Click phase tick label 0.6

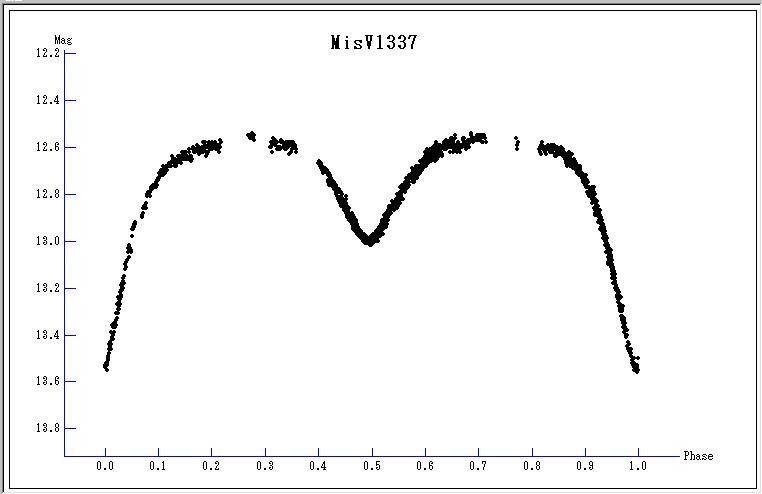425,466
